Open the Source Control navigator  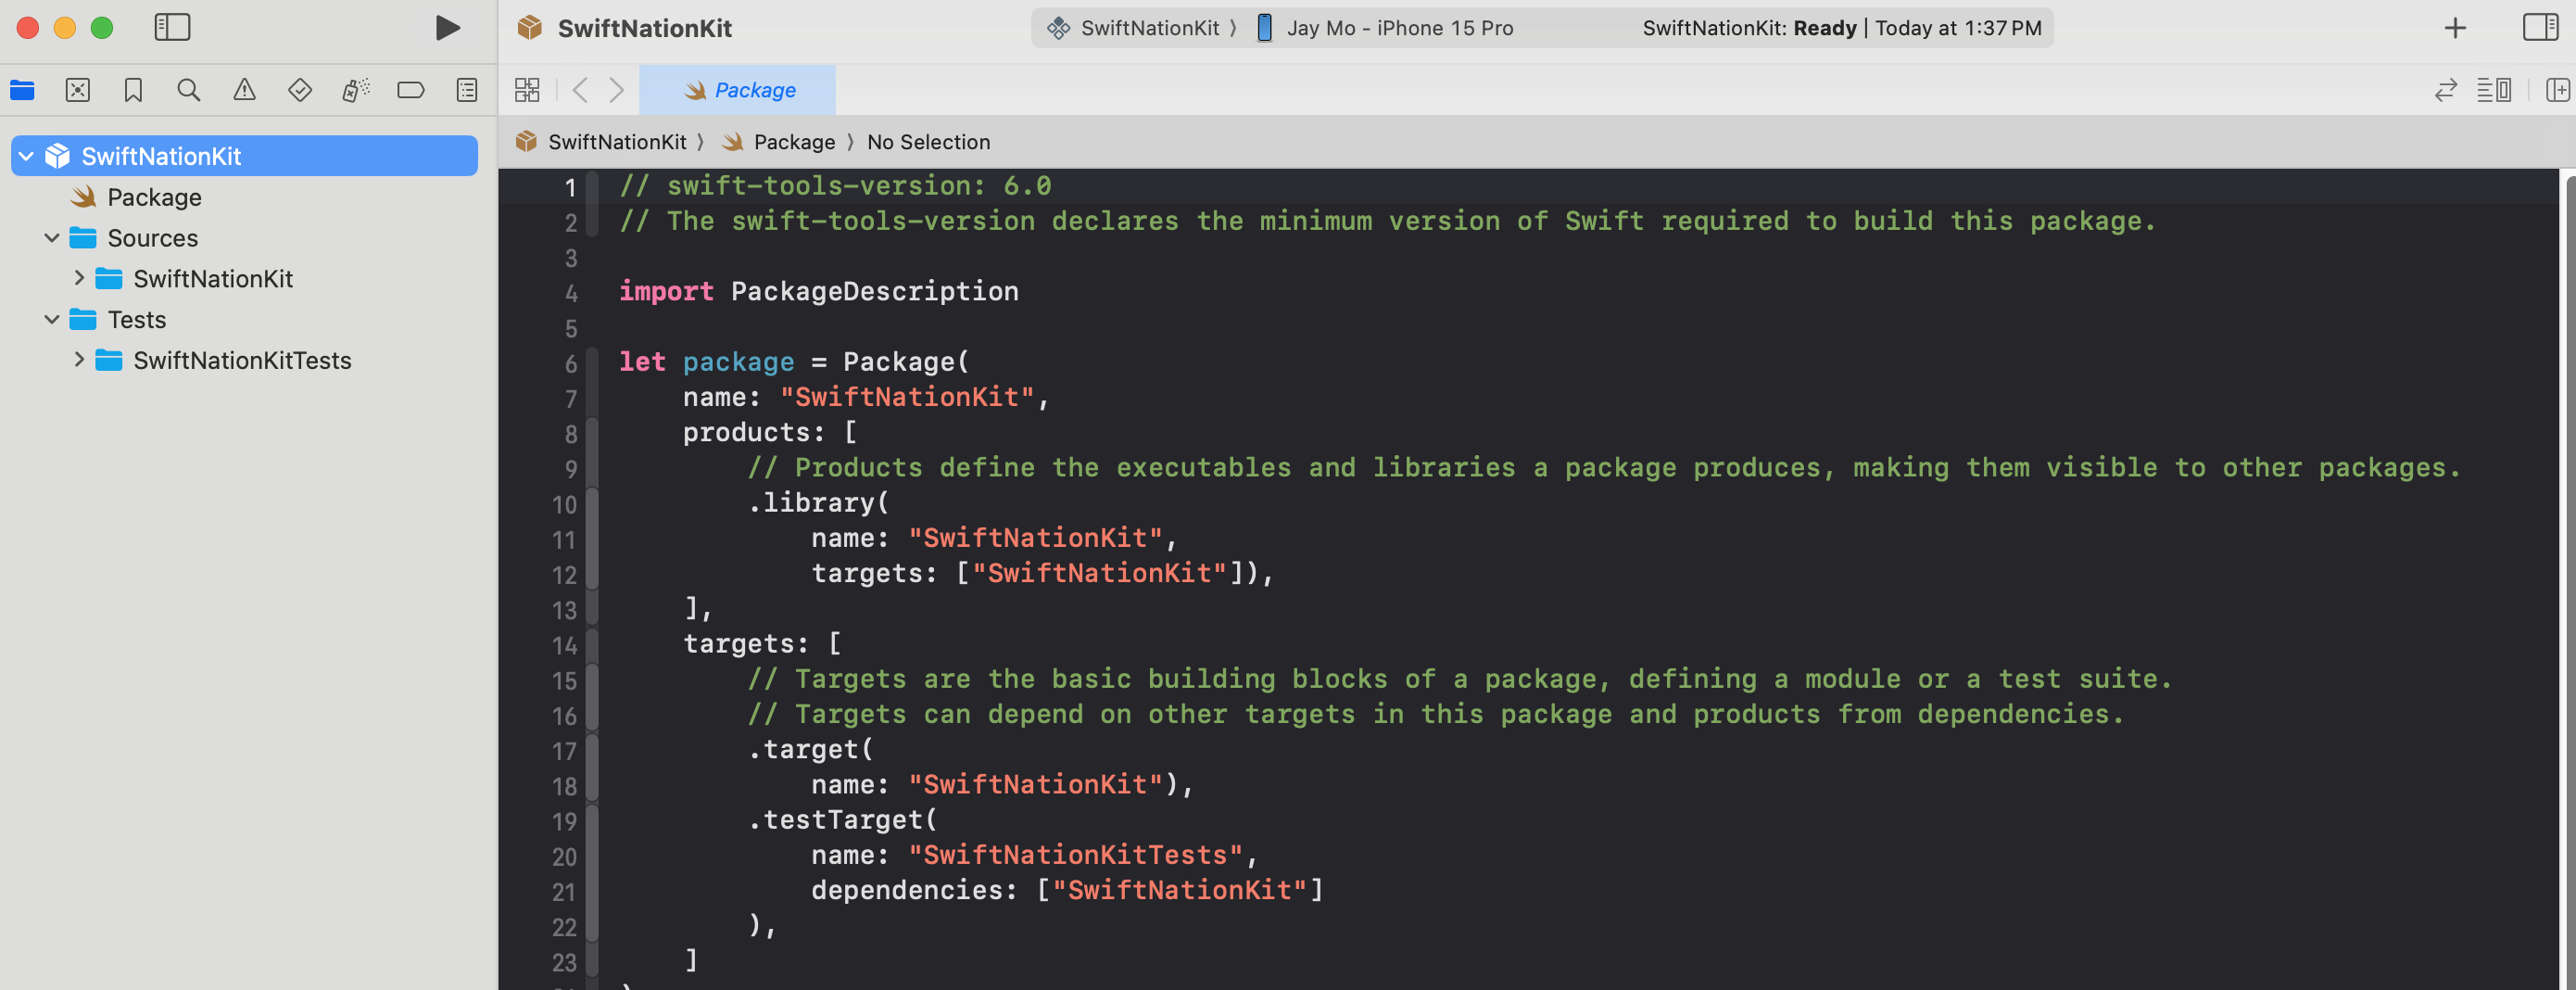tap(77, 90)
